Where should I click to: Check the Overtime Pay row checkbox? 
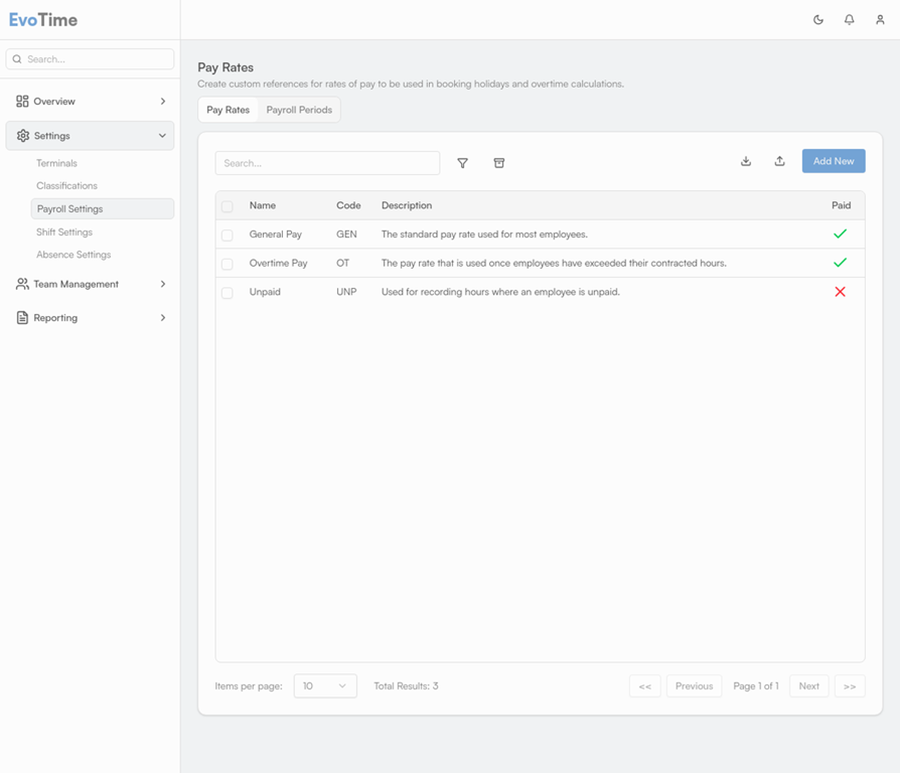227,264
